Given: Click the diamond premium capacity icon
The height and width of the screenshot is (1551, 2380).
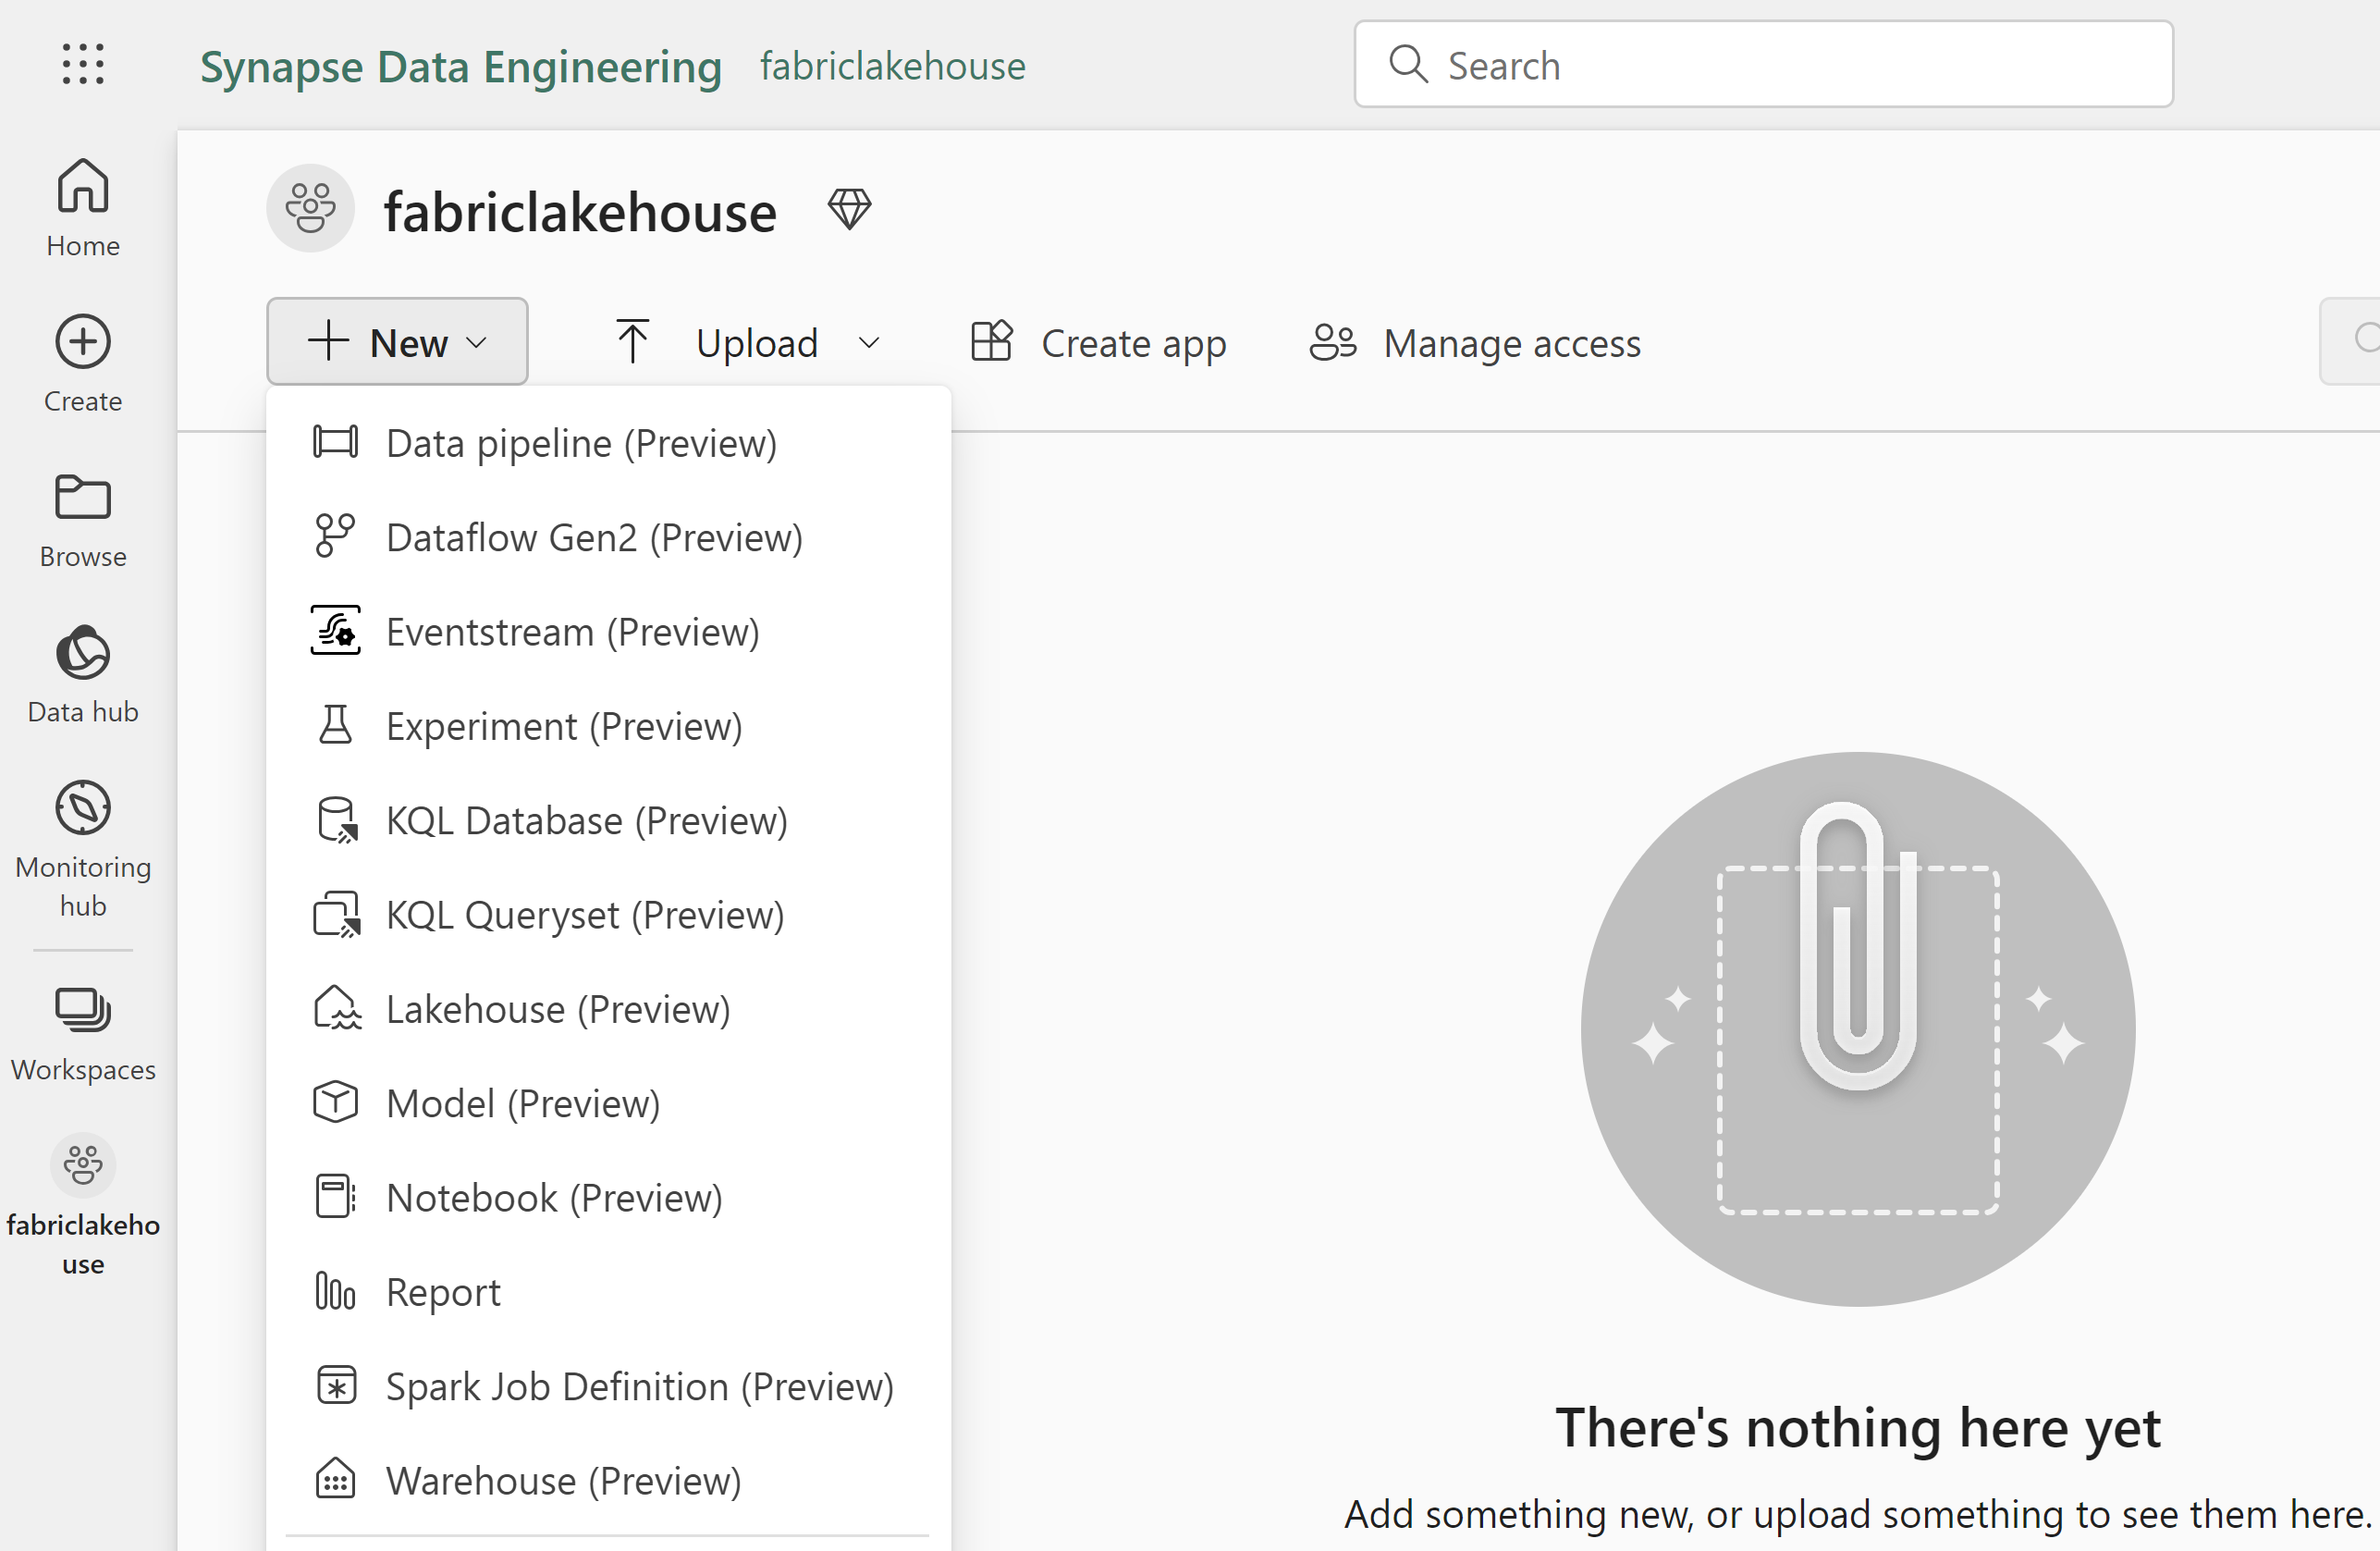Looking at the screenshot, I should click(849, 210).
